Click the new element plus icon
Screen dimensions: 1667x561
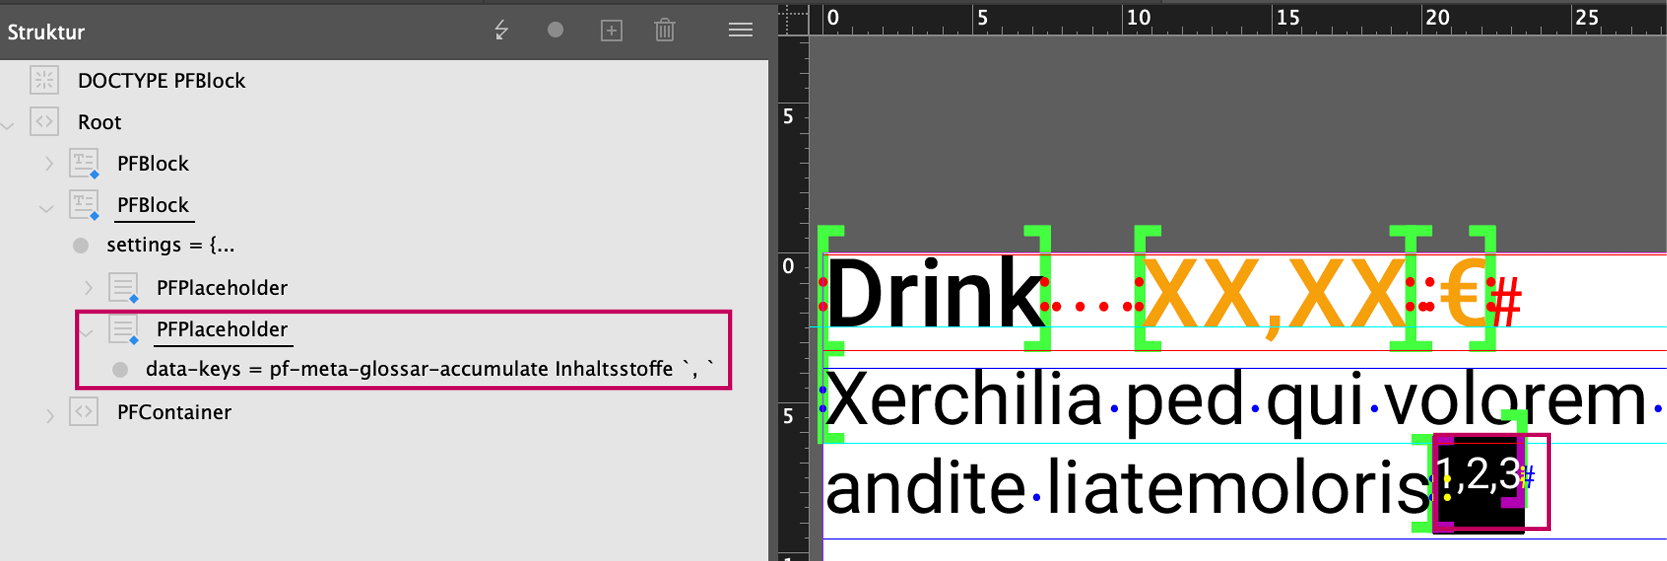[611, 31]
